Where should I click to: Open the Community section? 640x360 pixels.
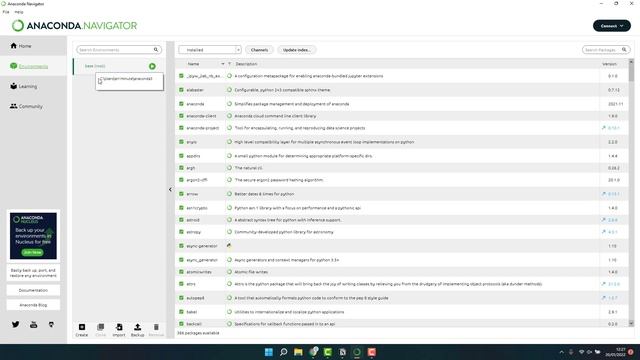pos(26,106)
